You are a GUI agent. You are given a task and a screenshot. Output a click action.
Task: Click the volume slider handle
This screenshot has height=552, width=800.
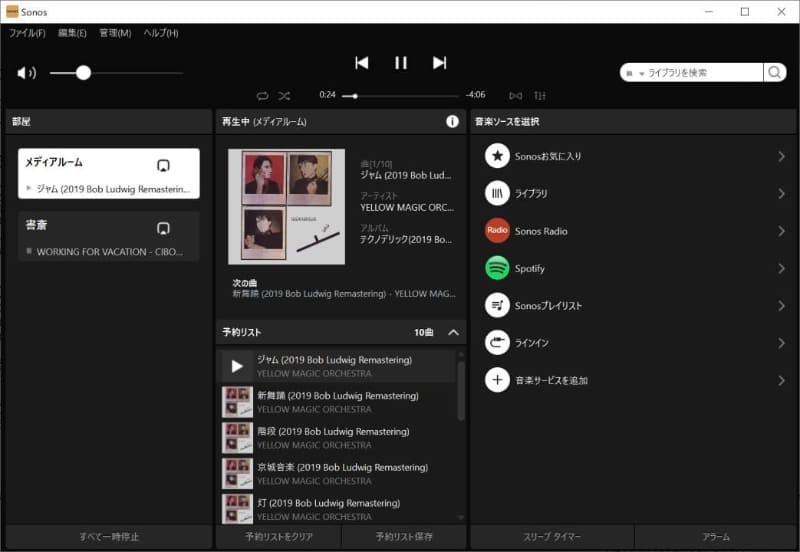[83, 73]
